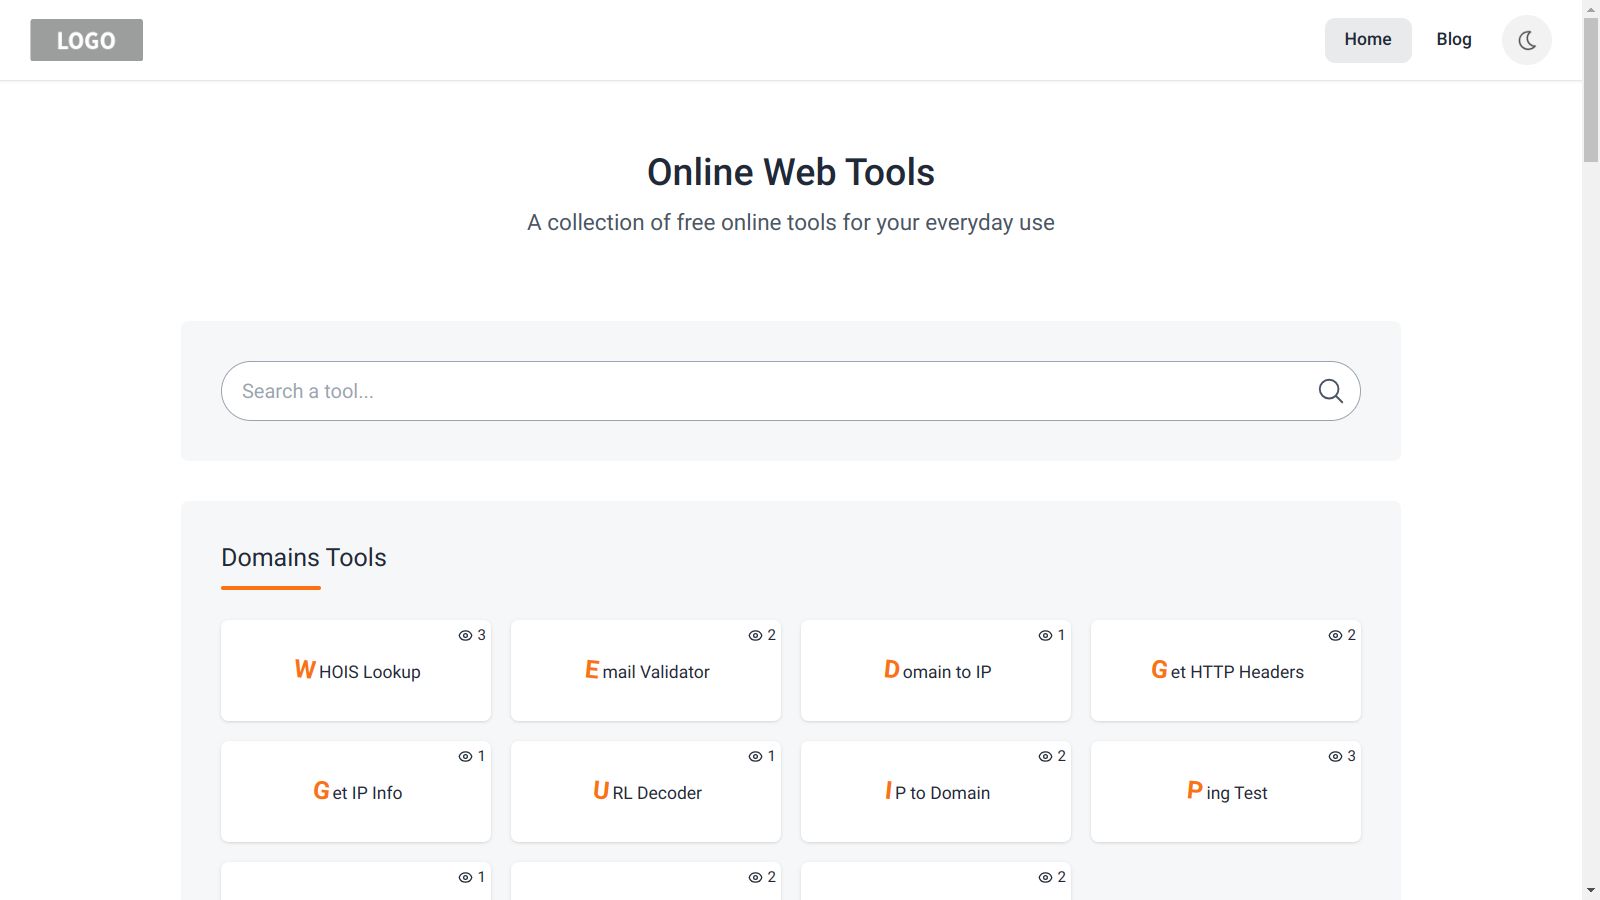Open the IP to Domain tool card

936,792
